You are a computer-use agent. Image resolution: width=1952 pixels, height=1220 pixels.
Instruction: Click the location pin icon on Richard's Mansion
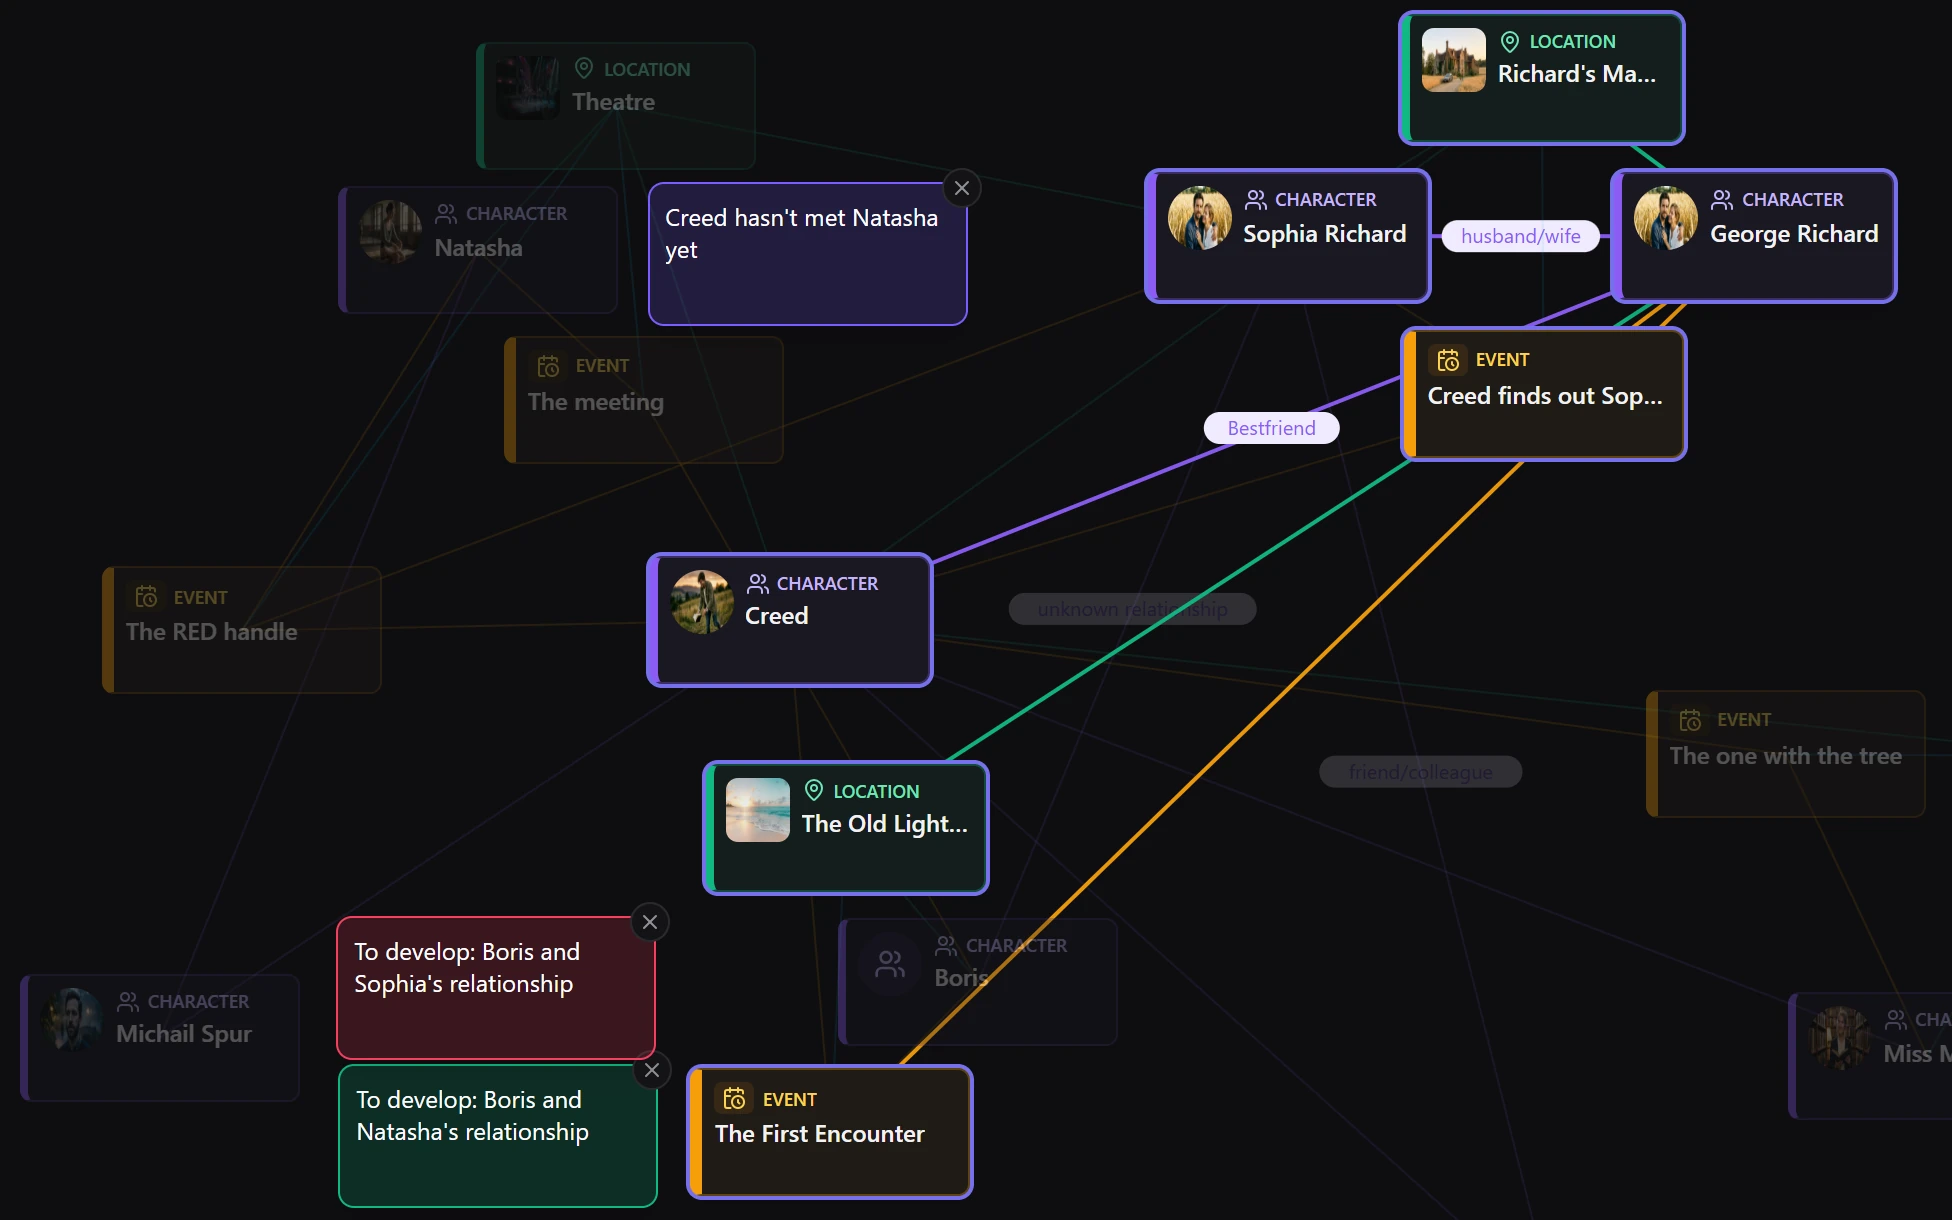pos(1510,41)
